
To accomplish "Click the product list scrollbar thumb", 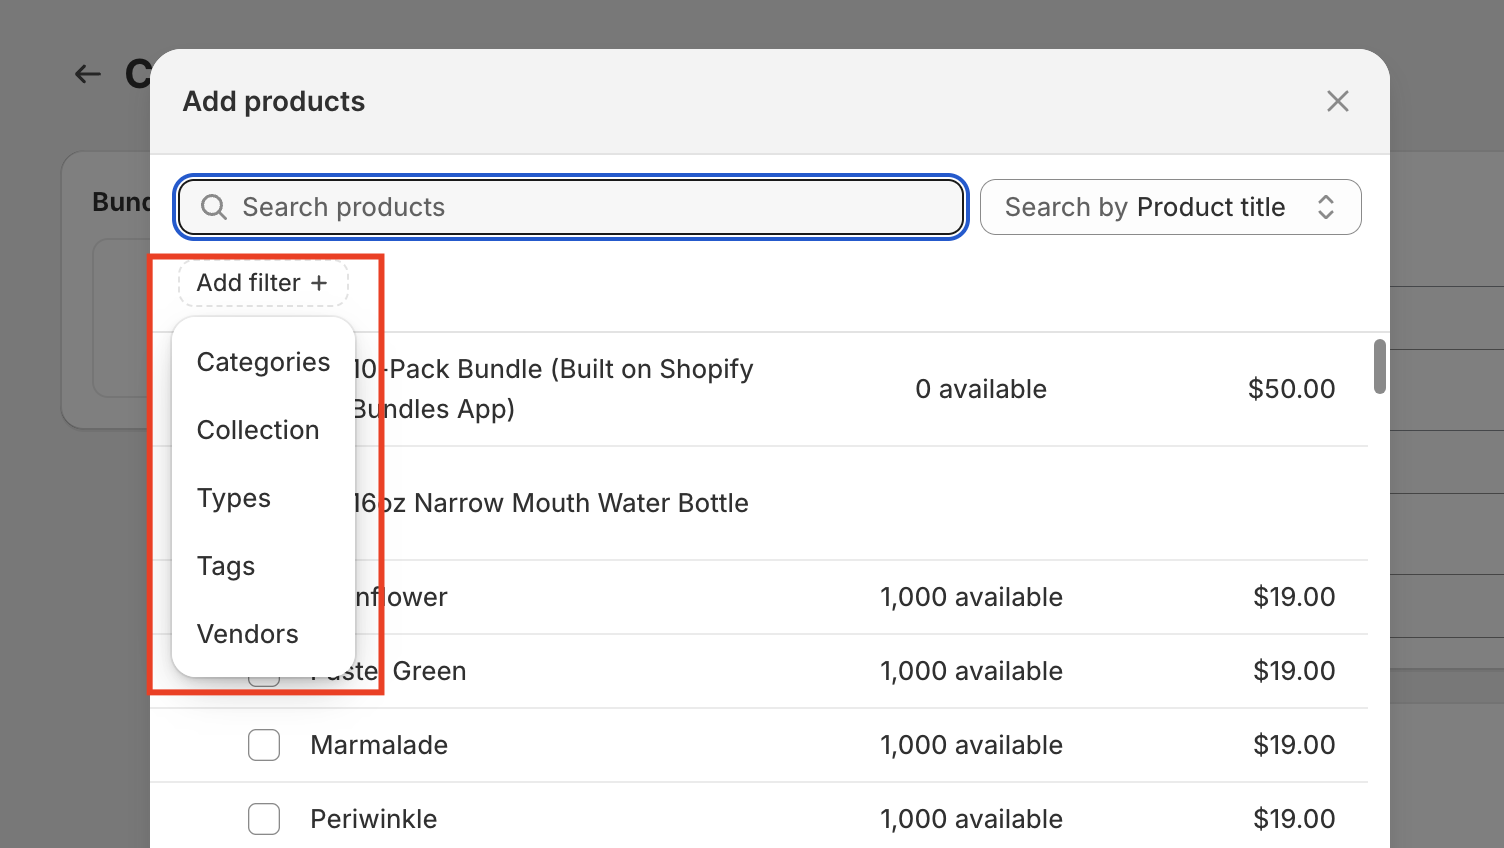I will click(1379, 366).
